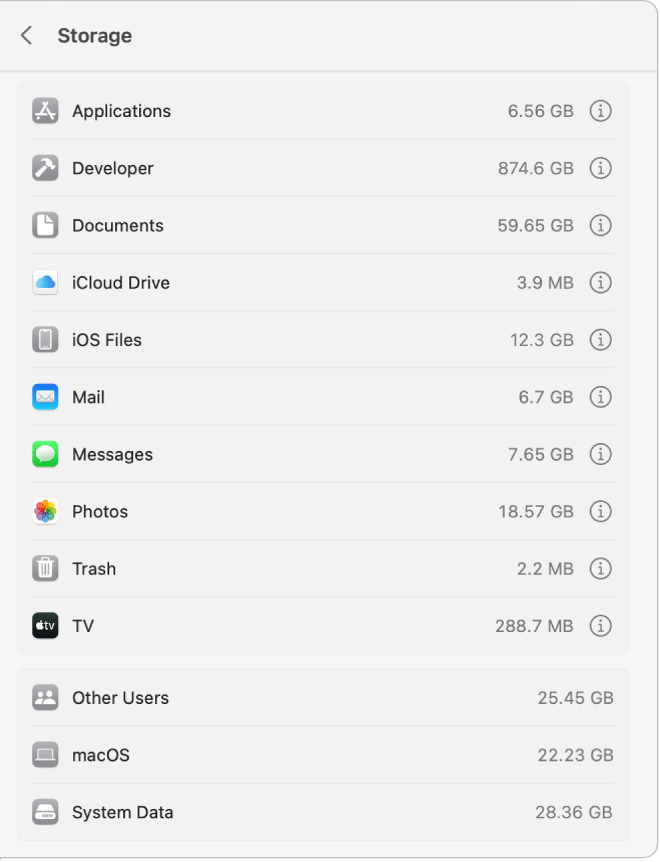The image size is (660, 862).
Task: Open info for Photos storage
Action: point(601,511)
